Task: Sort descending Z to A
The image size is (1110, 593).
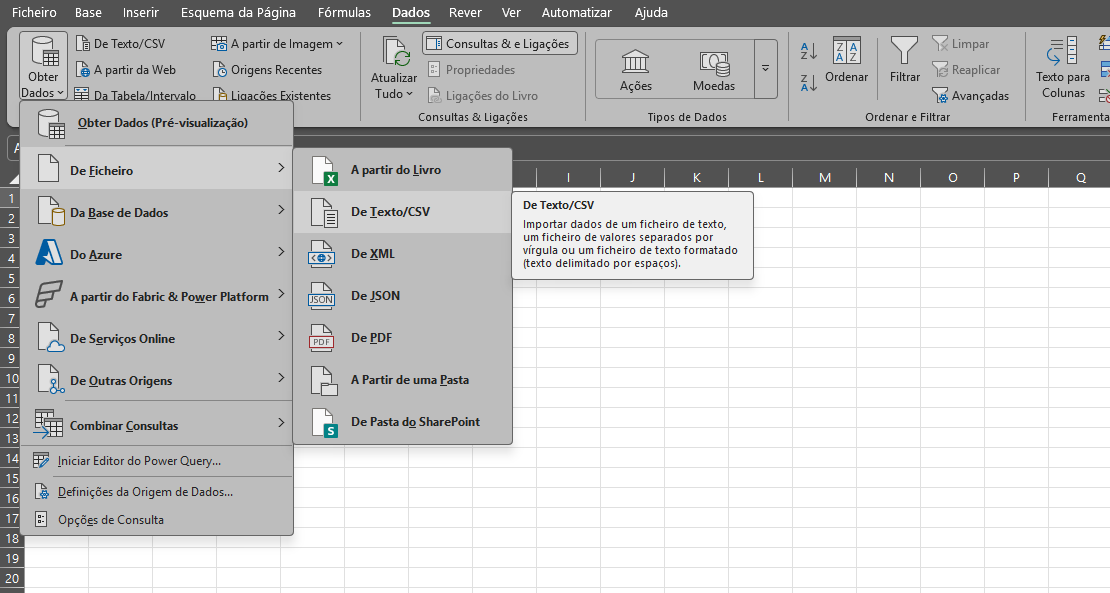Action: [x=808, y=82]
